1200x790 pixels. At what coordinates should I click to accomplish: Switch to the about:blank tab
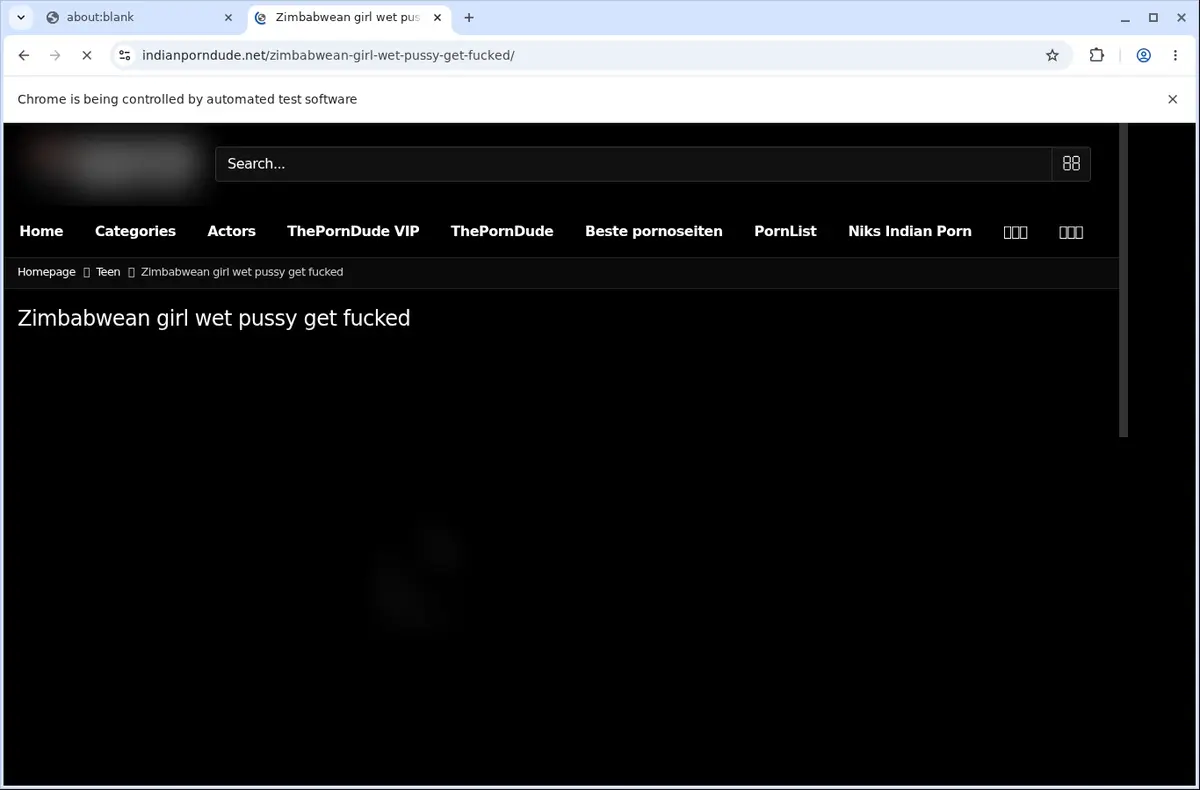click(138, 17)
